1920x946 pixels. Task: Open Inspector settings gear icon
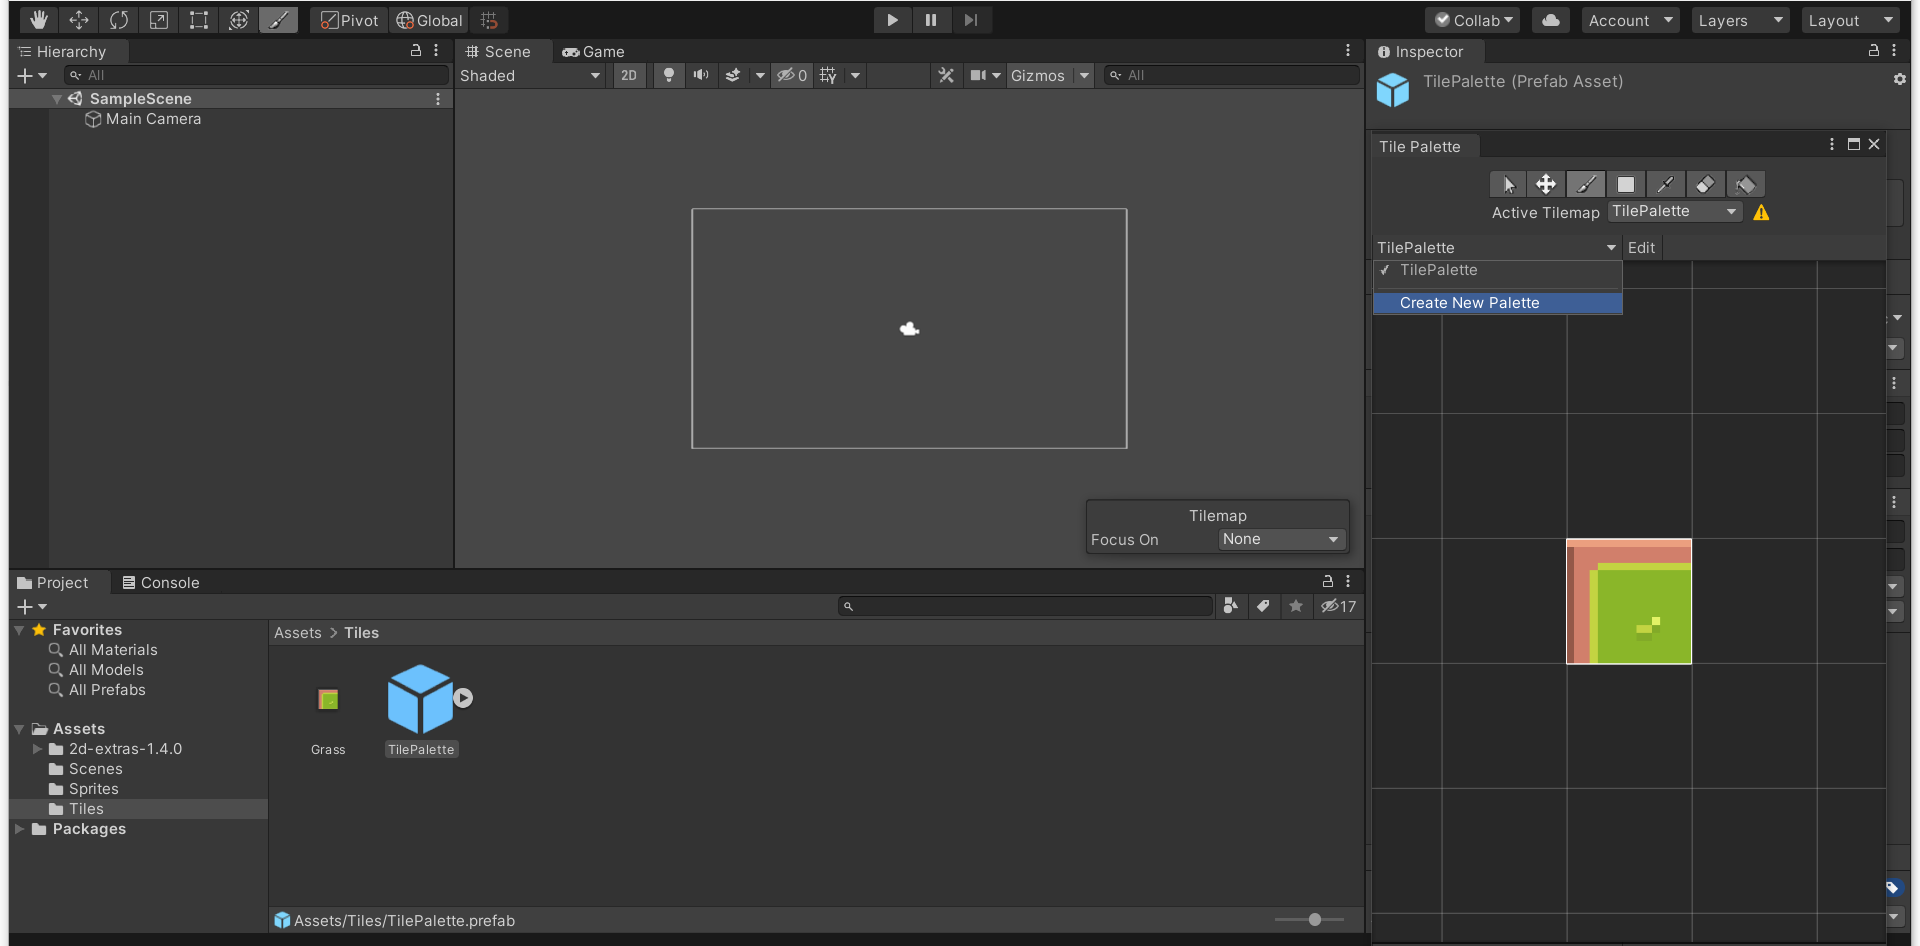coord(1899,79)
